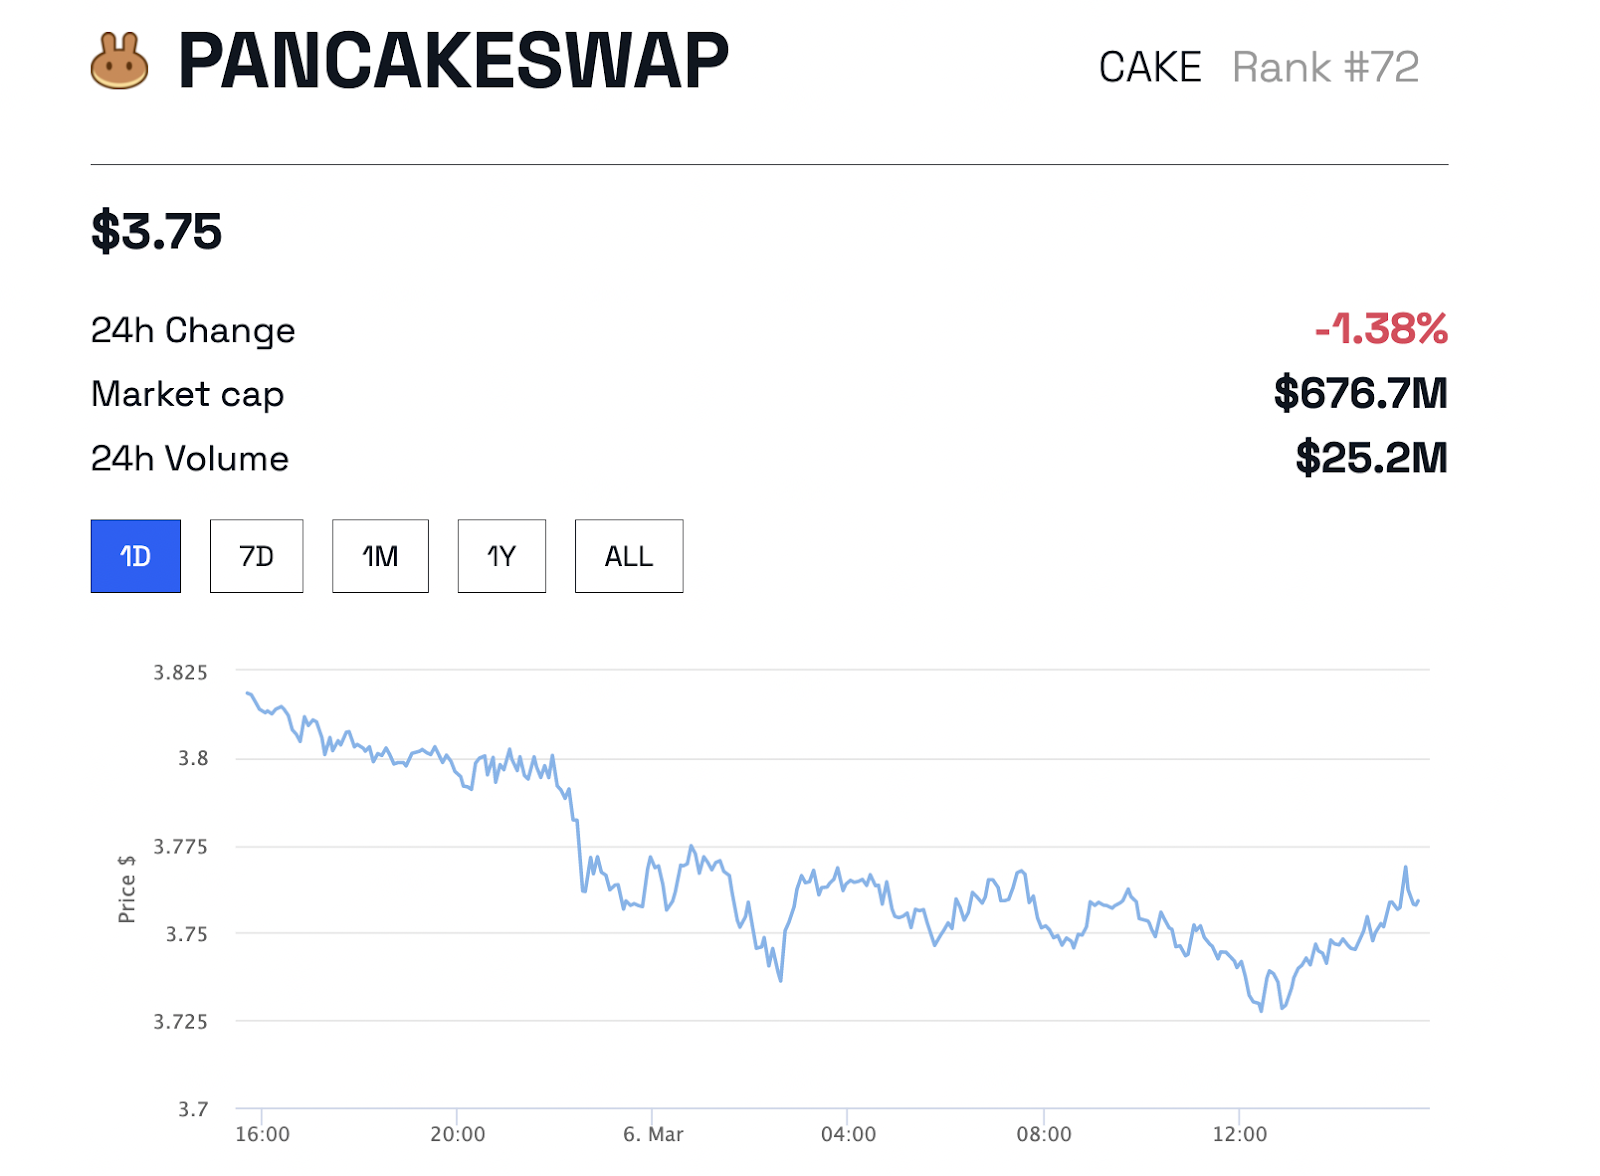Screen dimensions: 1600x1176
Task: Click the Price $ axis title
Action: pyautogui.click(x=127, y=889)
